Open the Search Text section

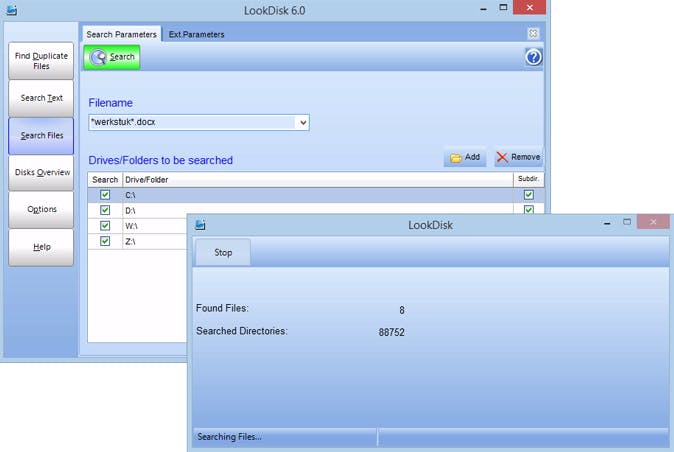coord(41,98)
